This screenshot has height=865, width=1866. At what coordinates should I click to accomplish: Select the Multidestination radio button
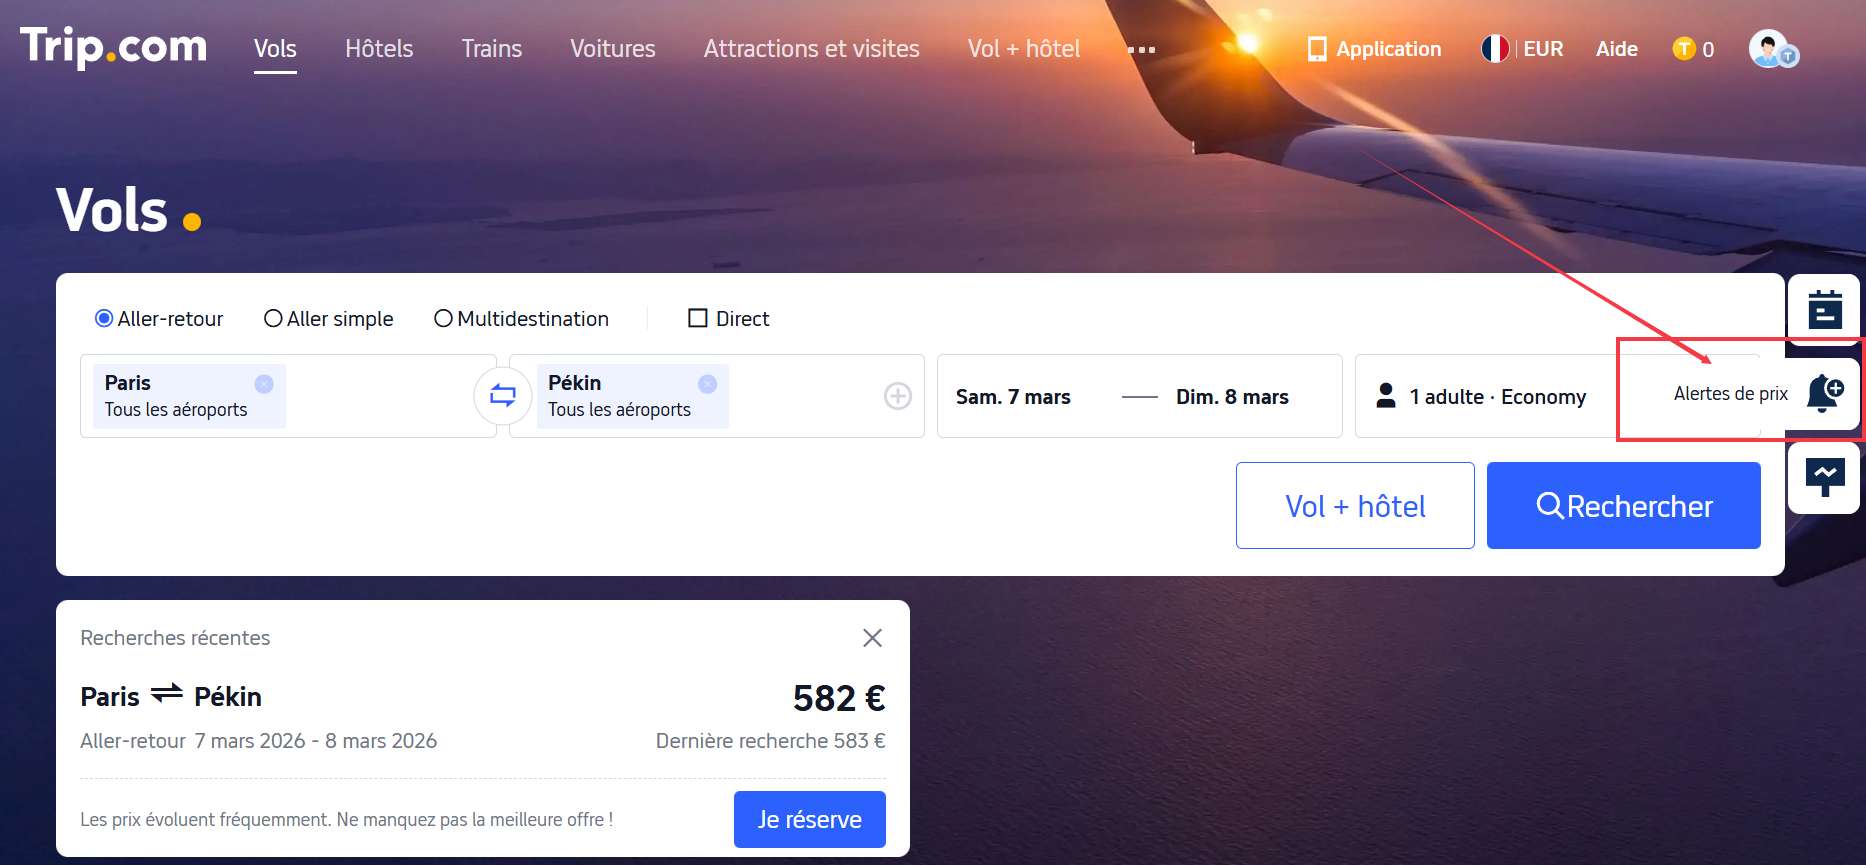(443, 319)
